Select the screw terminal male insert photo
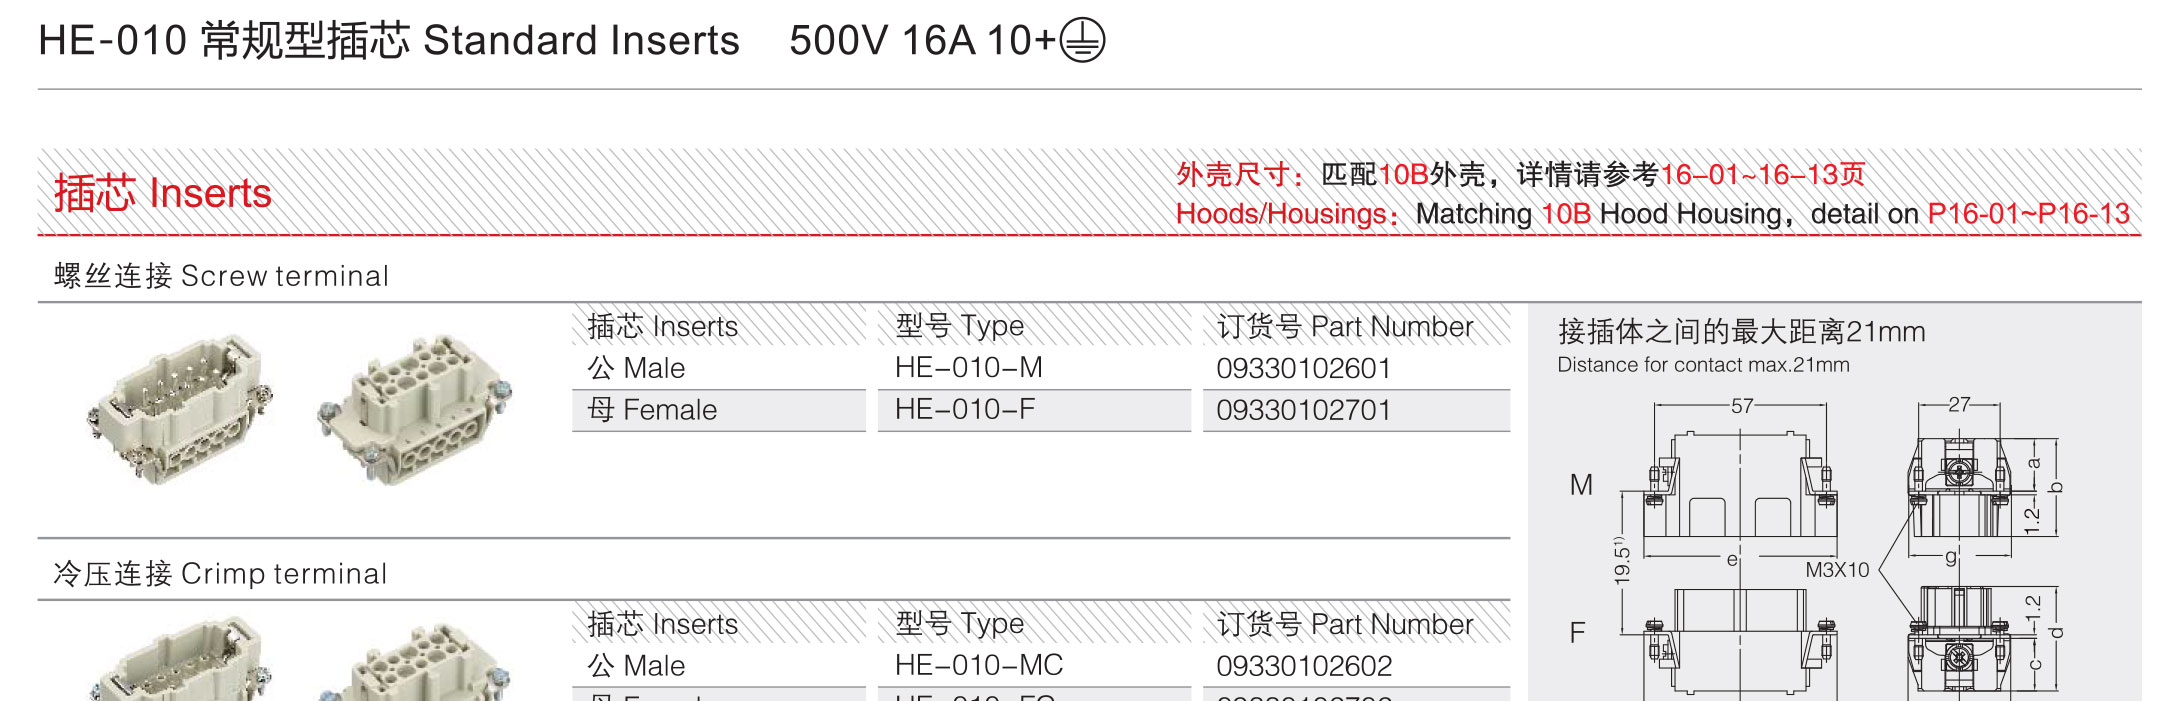Screen dimensions: 2173x701 point(180,409)
